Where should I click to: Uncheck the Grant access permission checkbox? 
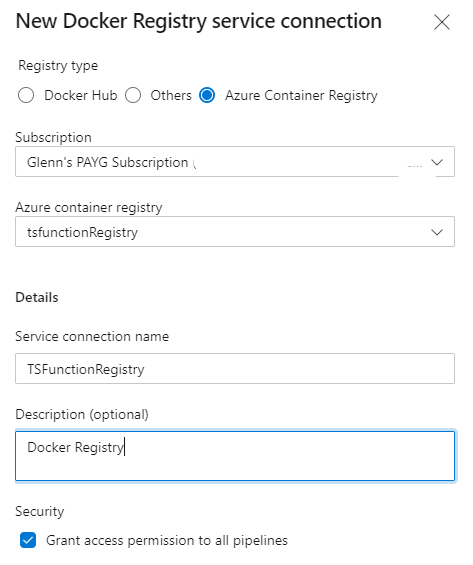[28, 540]
